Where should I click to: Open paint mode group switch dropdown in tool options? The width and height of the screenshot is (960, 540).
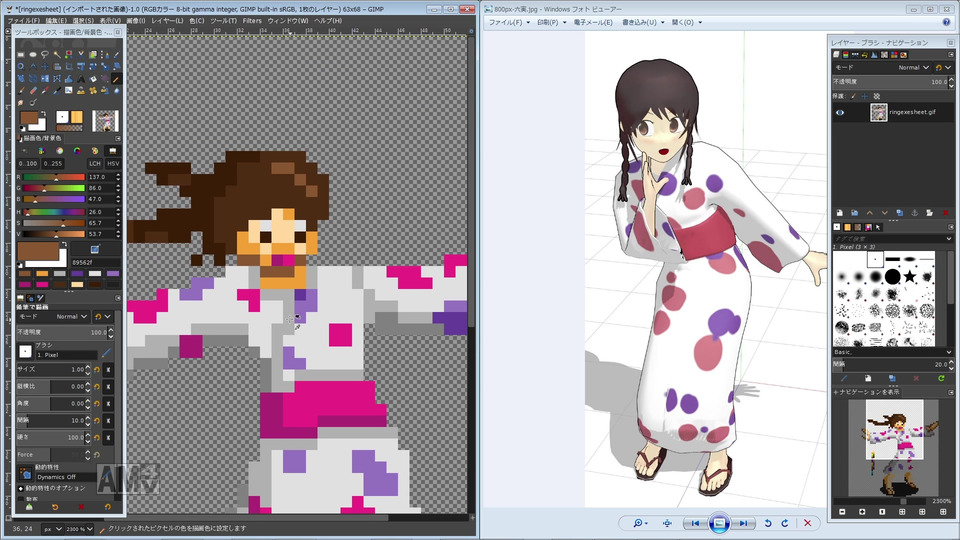click(102, 317)
